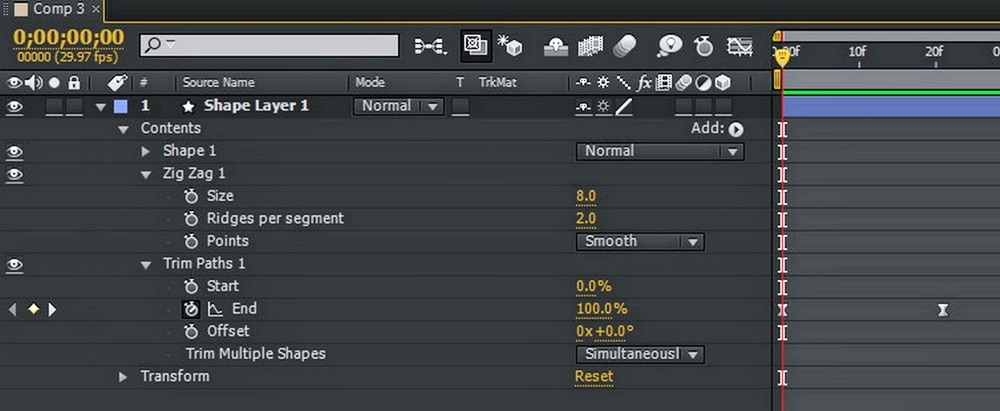Open Shape 1 Normal blend dropdown
This screenshot has width=1000, height=411.
point(660,151)
